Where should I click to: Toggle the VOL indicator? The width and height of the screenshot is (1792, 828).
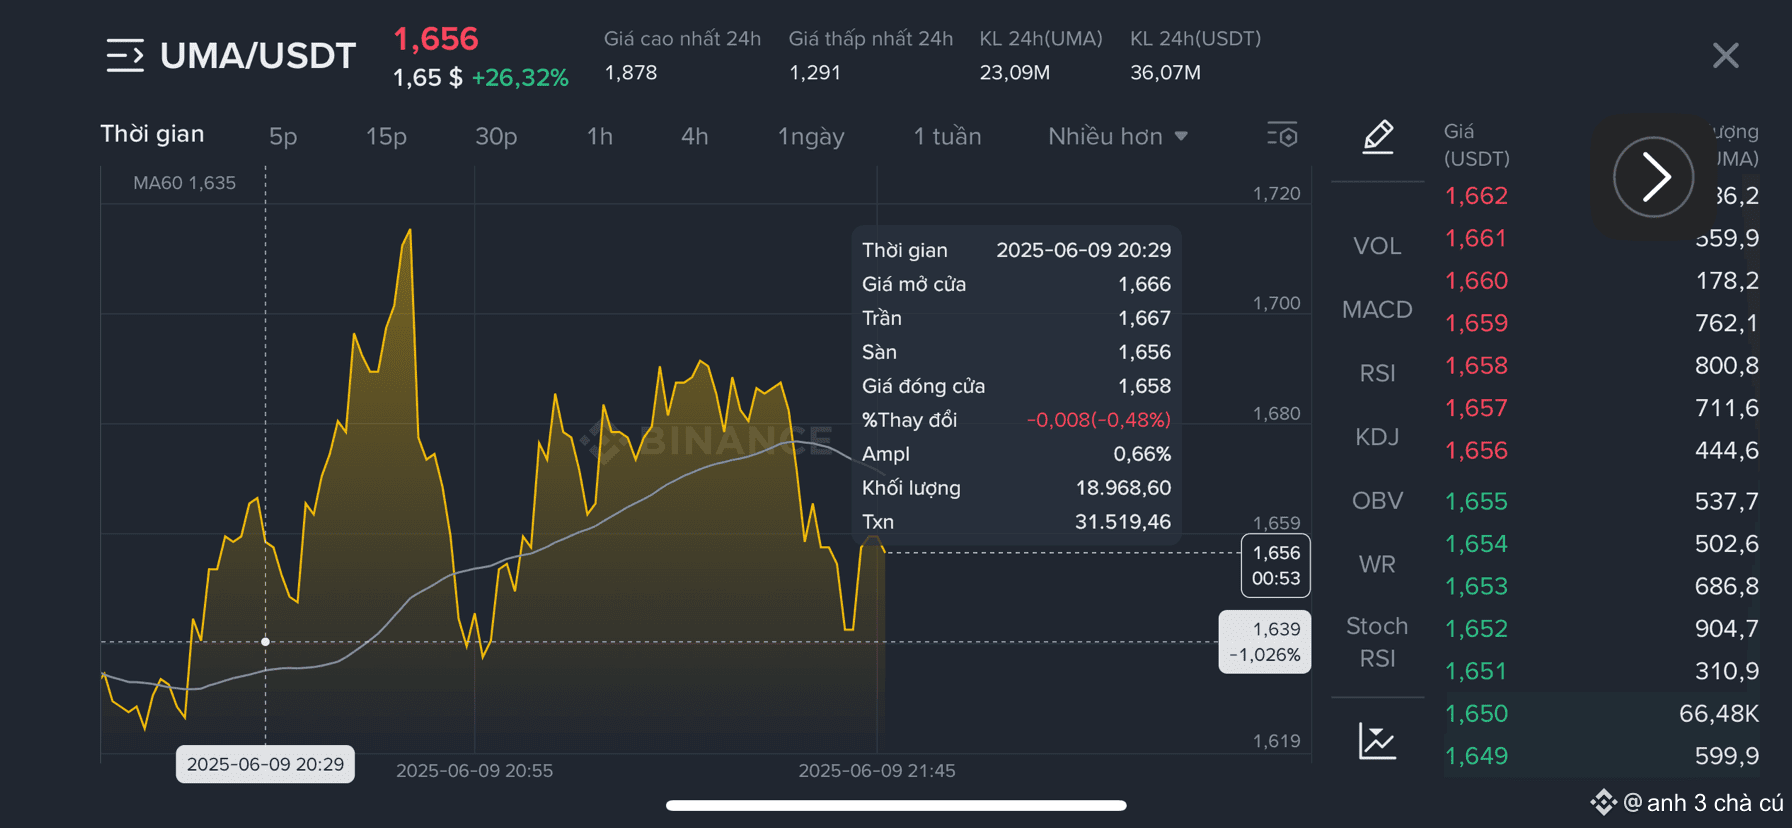tap(1377, 246)
